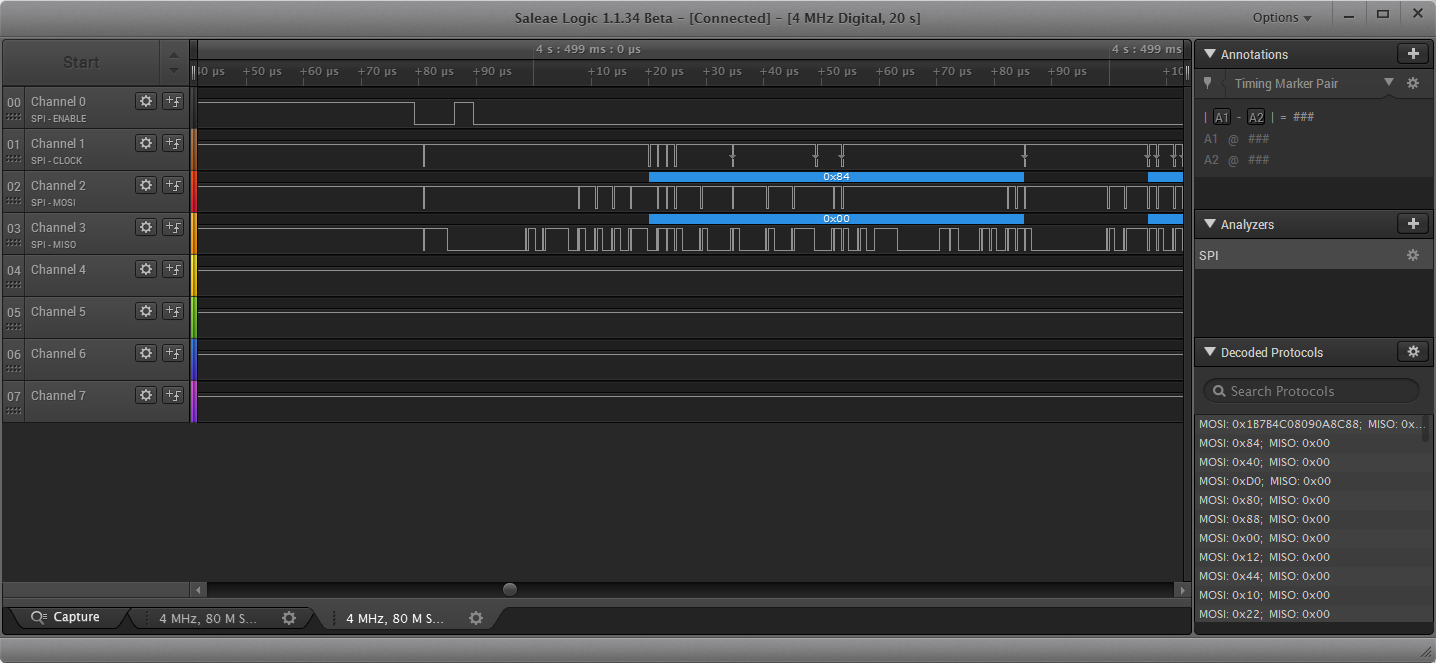Image resolution: width=1436 pixels, height=663 pixels.
Task: Open settings gear on first 4 MHz tab
Action: click(289, 618)
